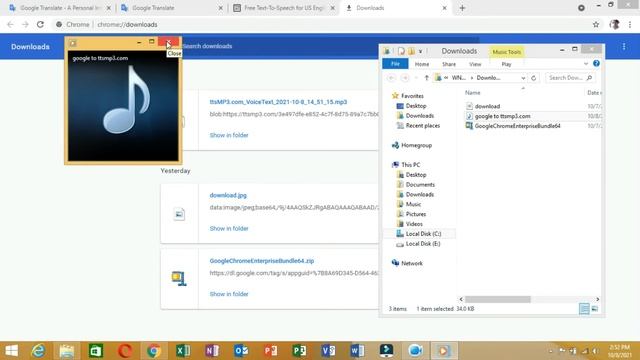Open PowerPoint from the taskbar
The height and width of the screenshot is (360, 640).
(x=270, y=351)
